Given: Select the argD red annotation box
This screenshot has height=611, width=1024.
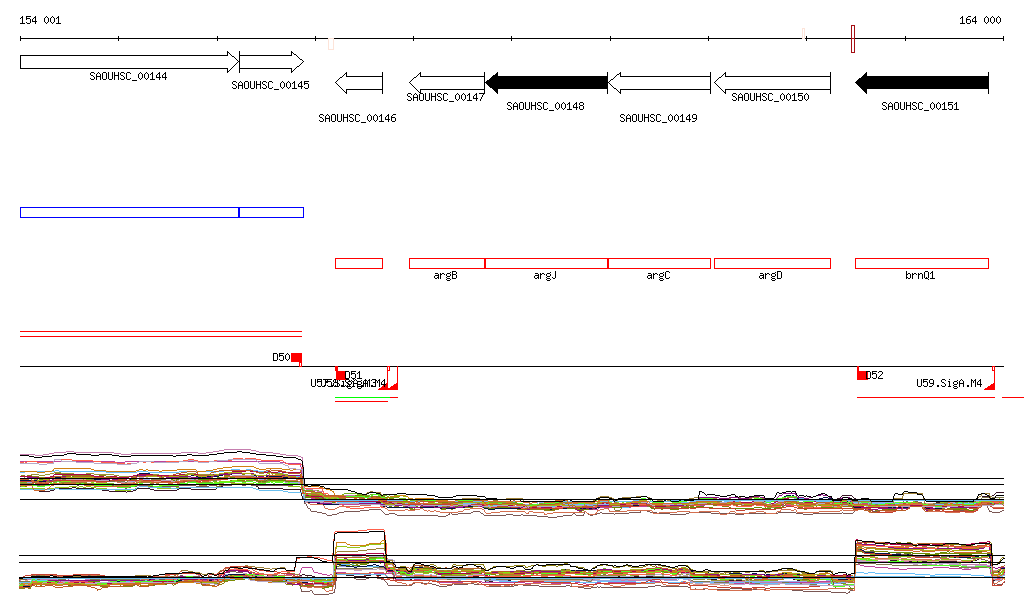Looking at the screenshot, I should point(773,264).
